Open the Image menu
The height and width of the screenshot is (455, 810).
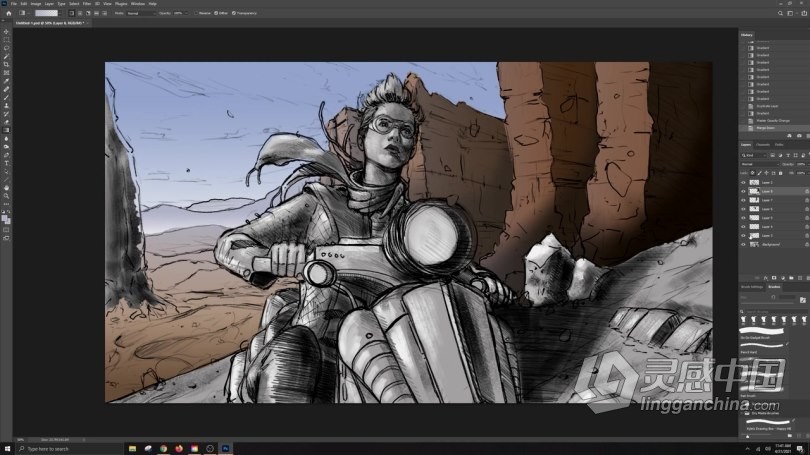[x=36, y=4]
